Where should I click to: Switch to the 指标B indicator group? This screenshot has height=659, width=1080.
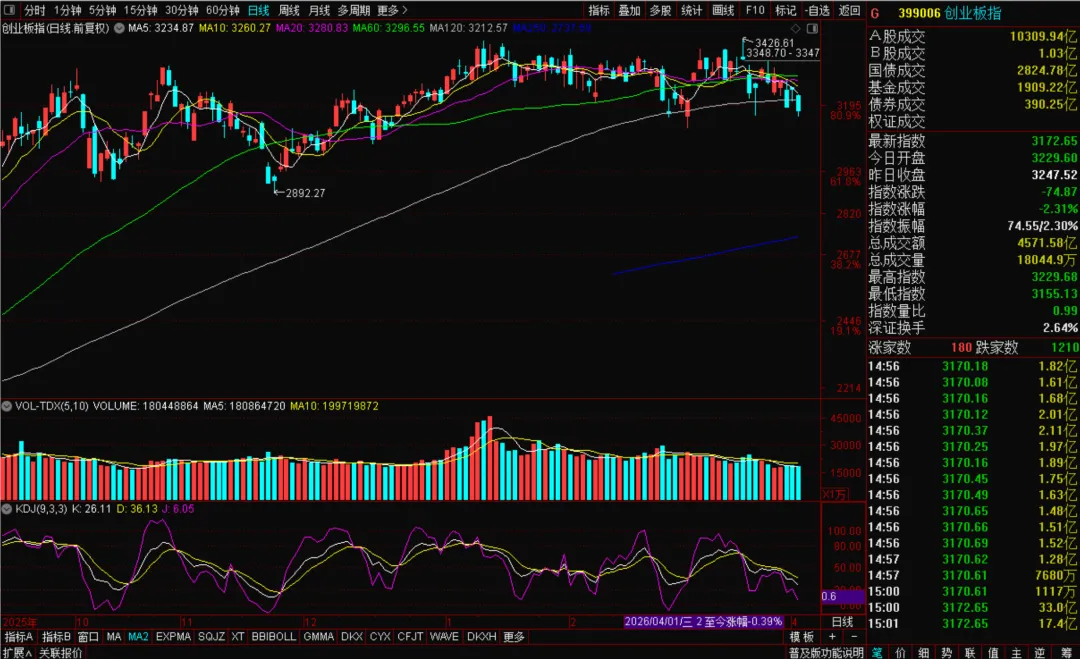(56, 637)
